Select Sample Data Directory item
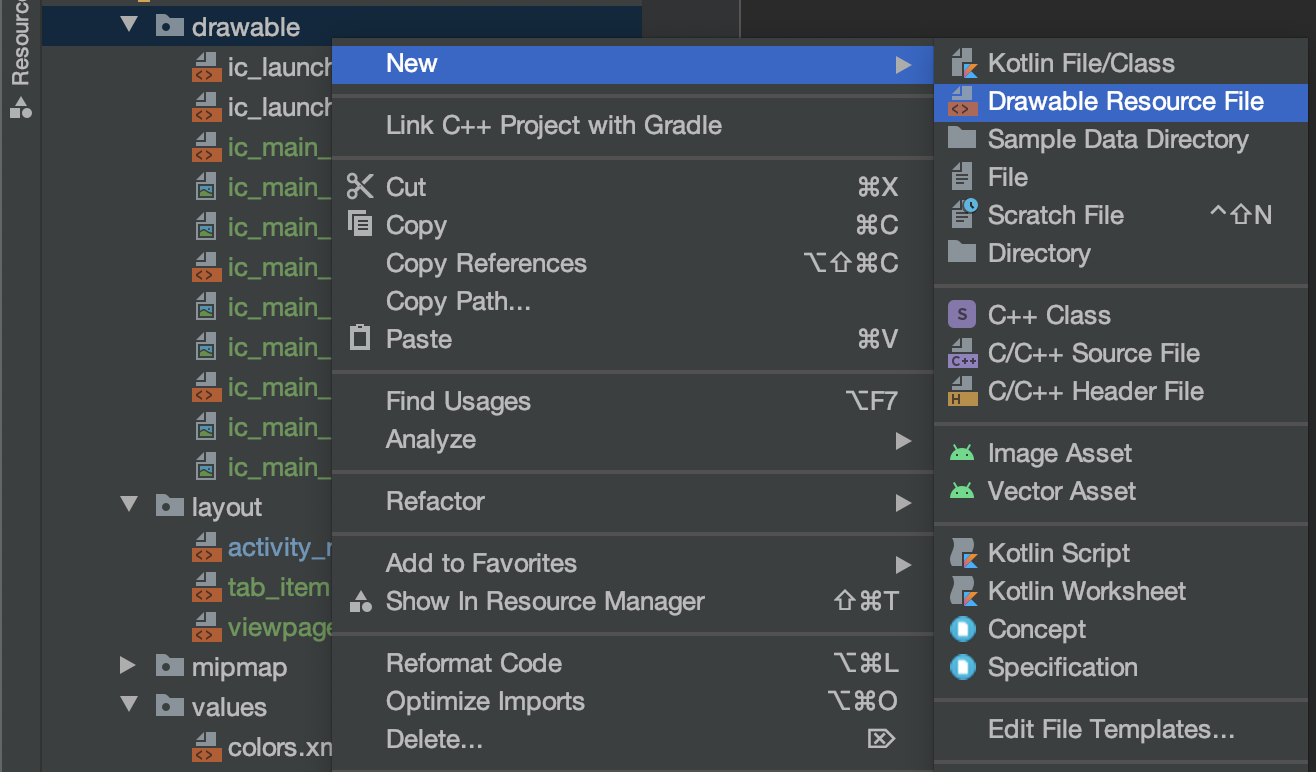This screenshot has height=772, width=1316. pyautogui.click(x=1117, y=139)
